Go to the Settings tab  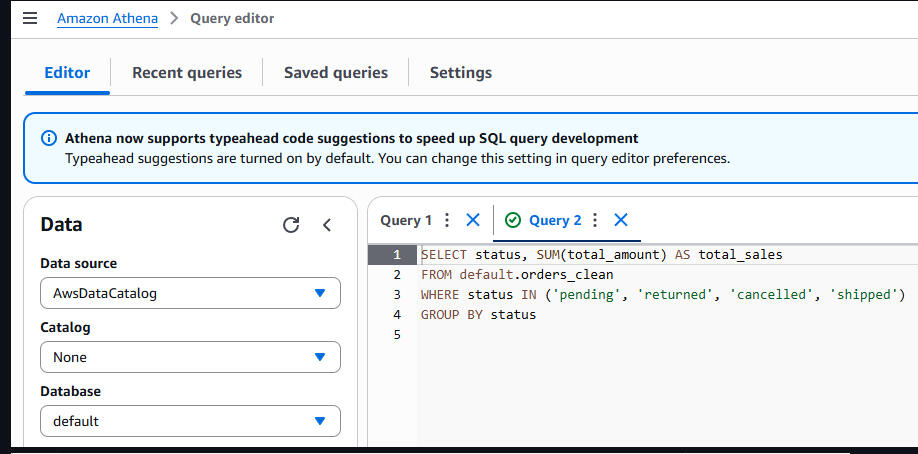461,72
